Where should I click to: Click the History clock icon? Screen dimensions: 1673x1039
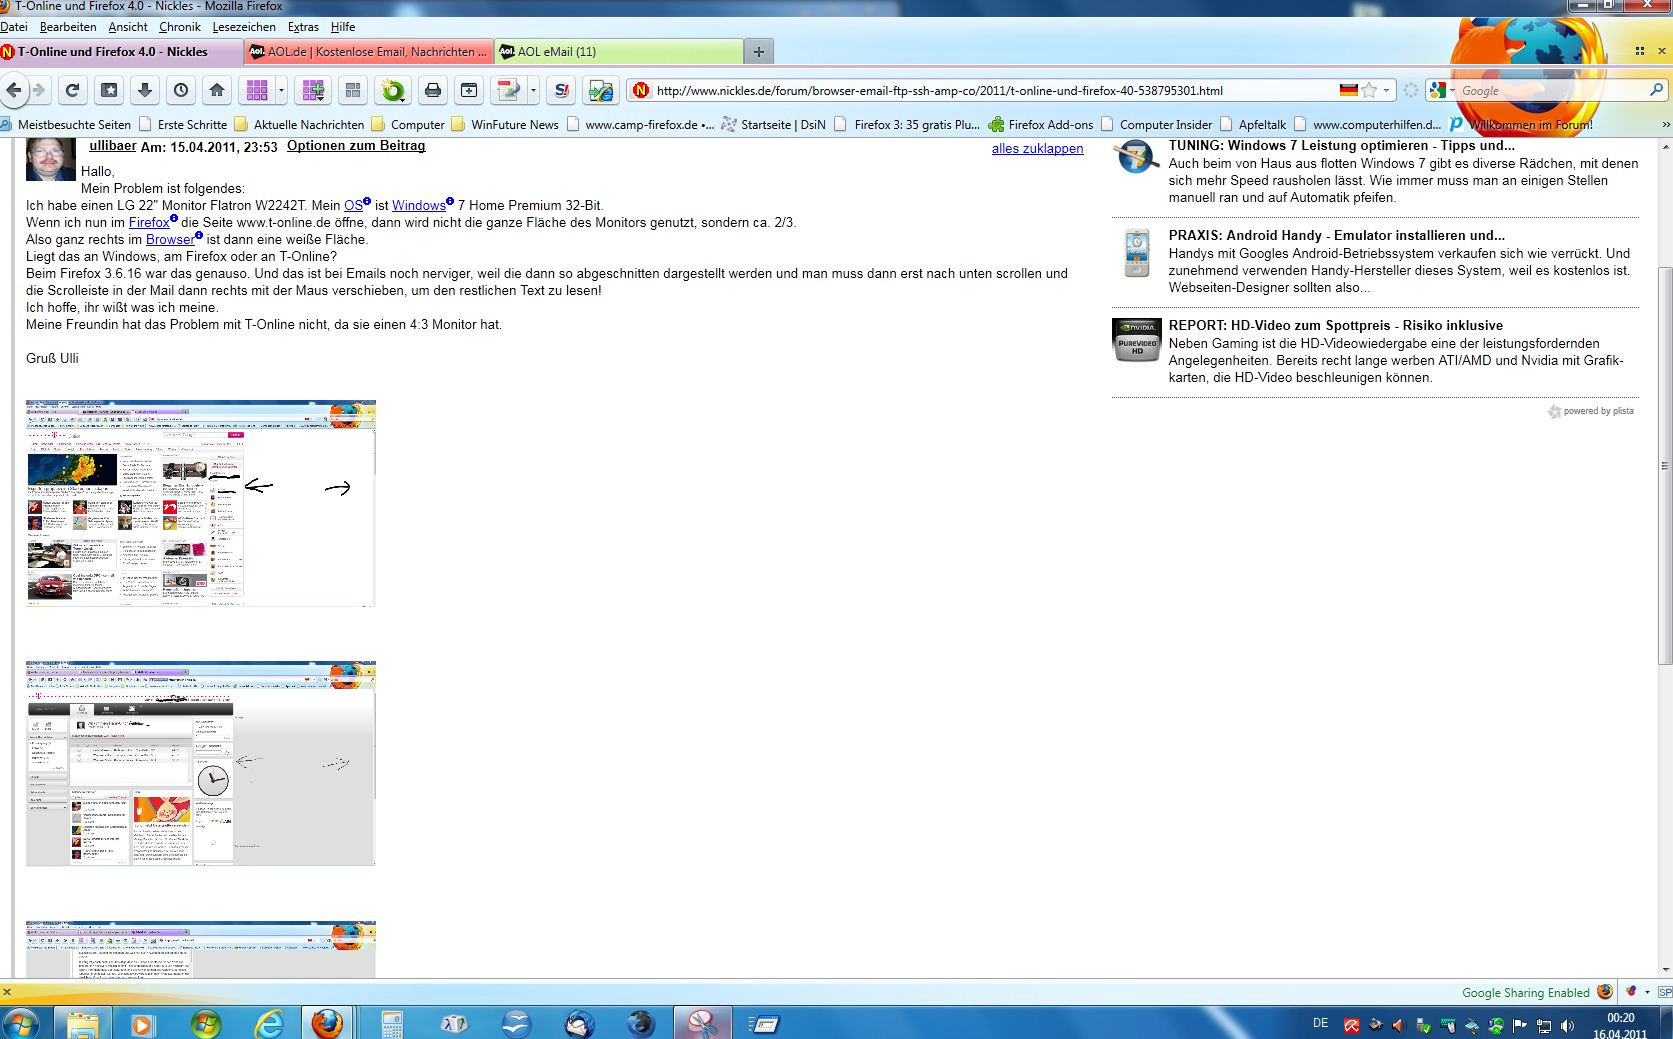tap(181, 90)
